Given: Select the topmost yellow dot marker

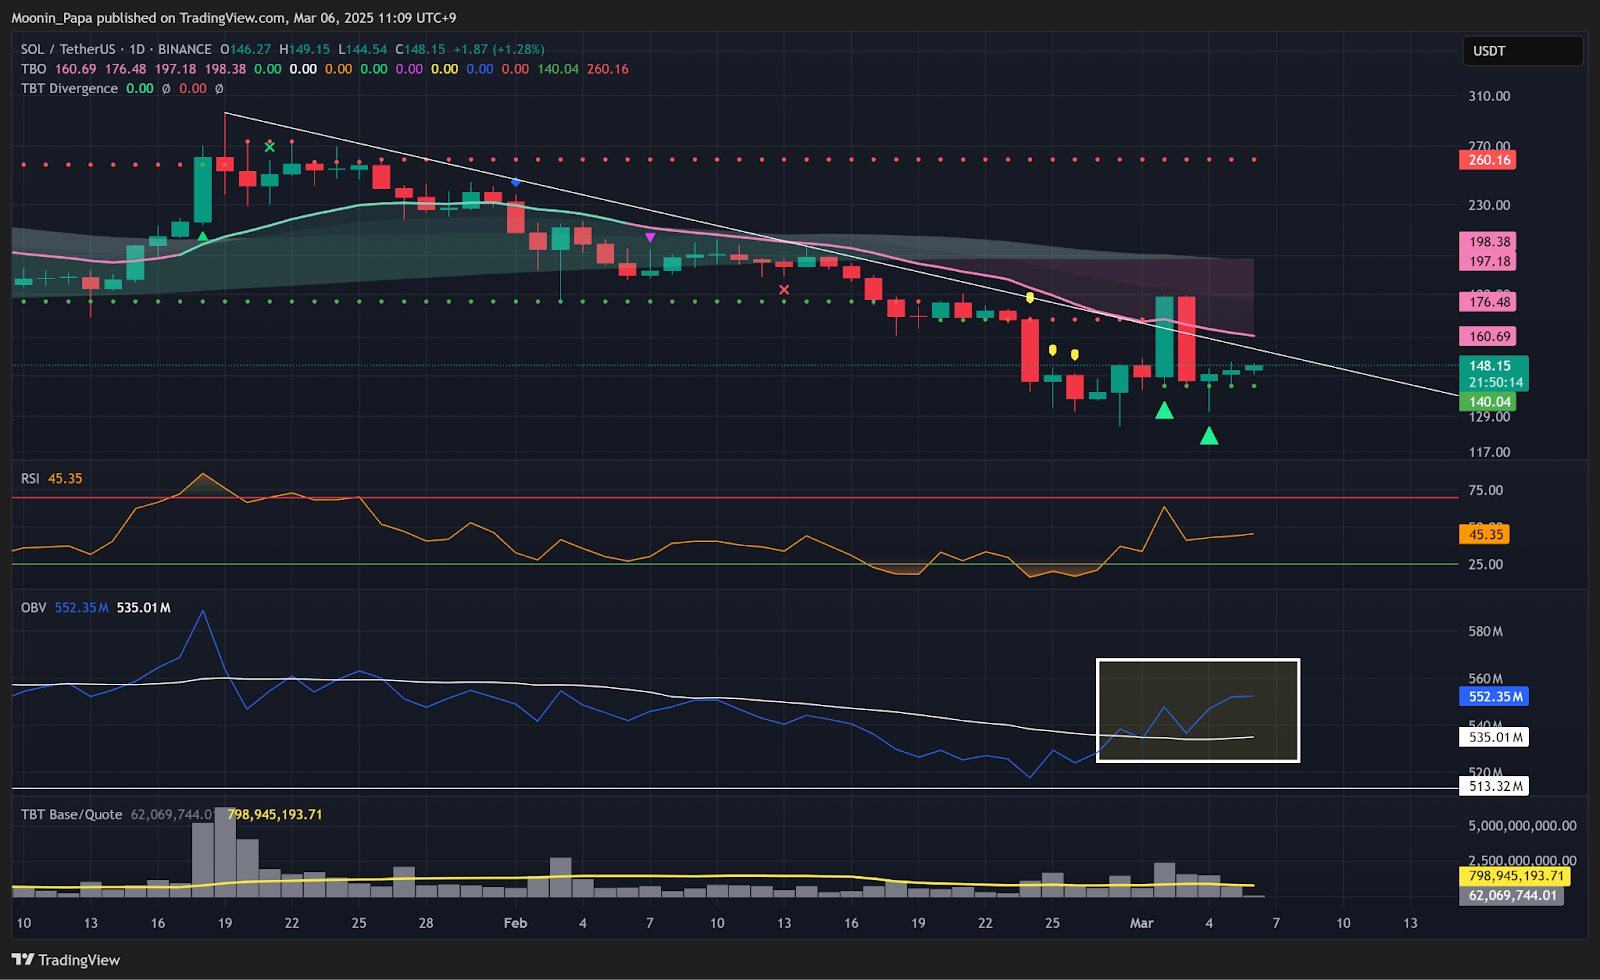Looking at the screenshot, I should click(1030, 297).
